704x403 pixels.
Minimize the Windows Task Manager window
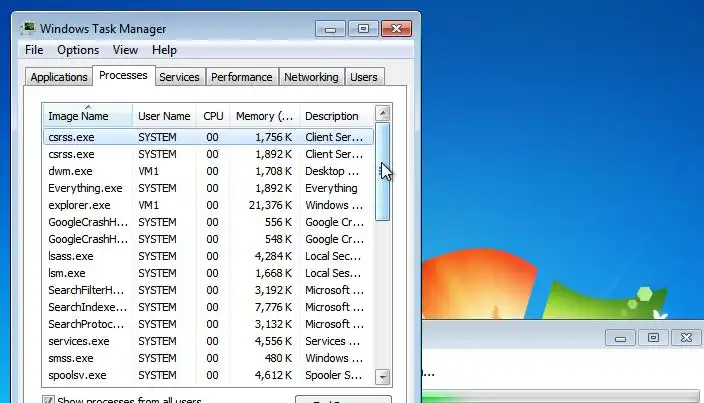330,29
